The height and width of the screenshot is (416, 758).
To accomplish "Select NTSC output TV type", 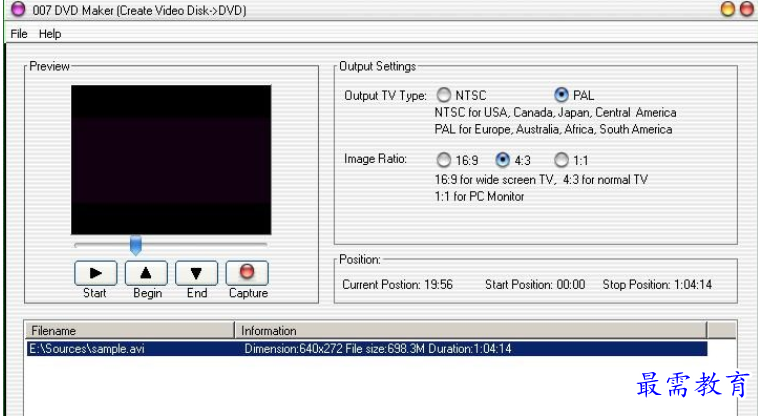I will click(443, 95).
